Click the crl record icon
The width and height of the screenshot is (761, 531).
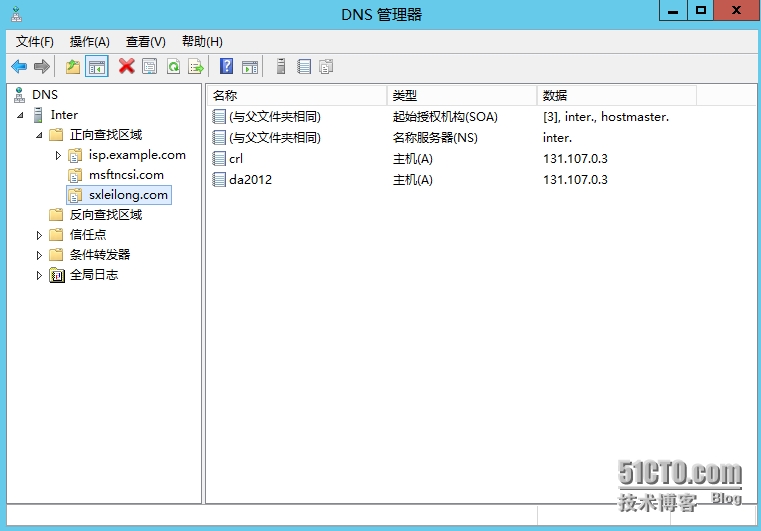click(219, 159)
